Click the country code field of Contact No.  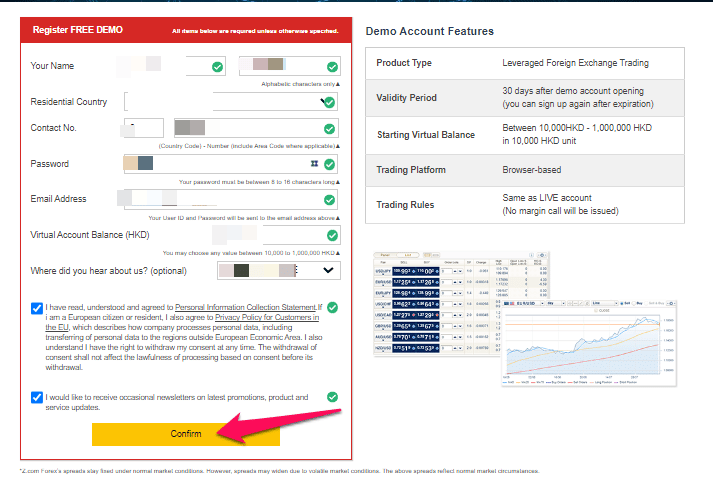(144, 128)
